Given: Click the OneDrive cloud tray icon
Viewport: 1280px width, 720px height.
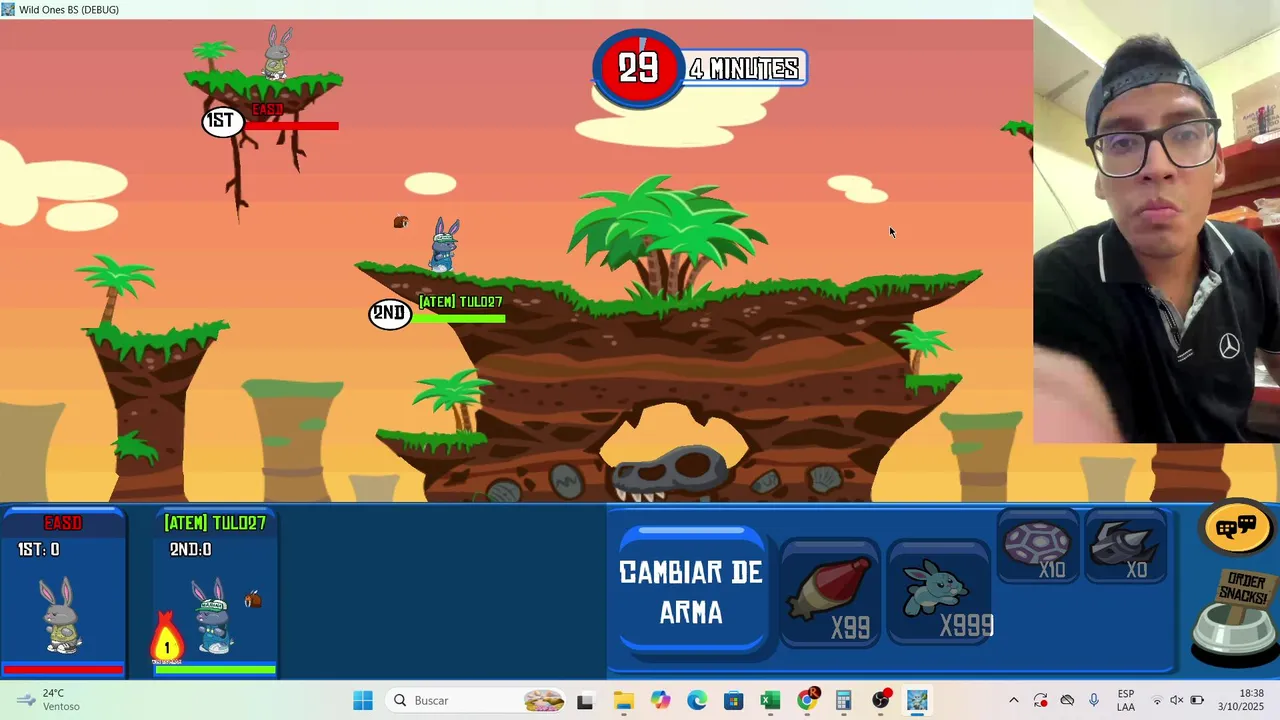Looking at the screenshot, I should pyautogui.click(x=1067, y=700).
